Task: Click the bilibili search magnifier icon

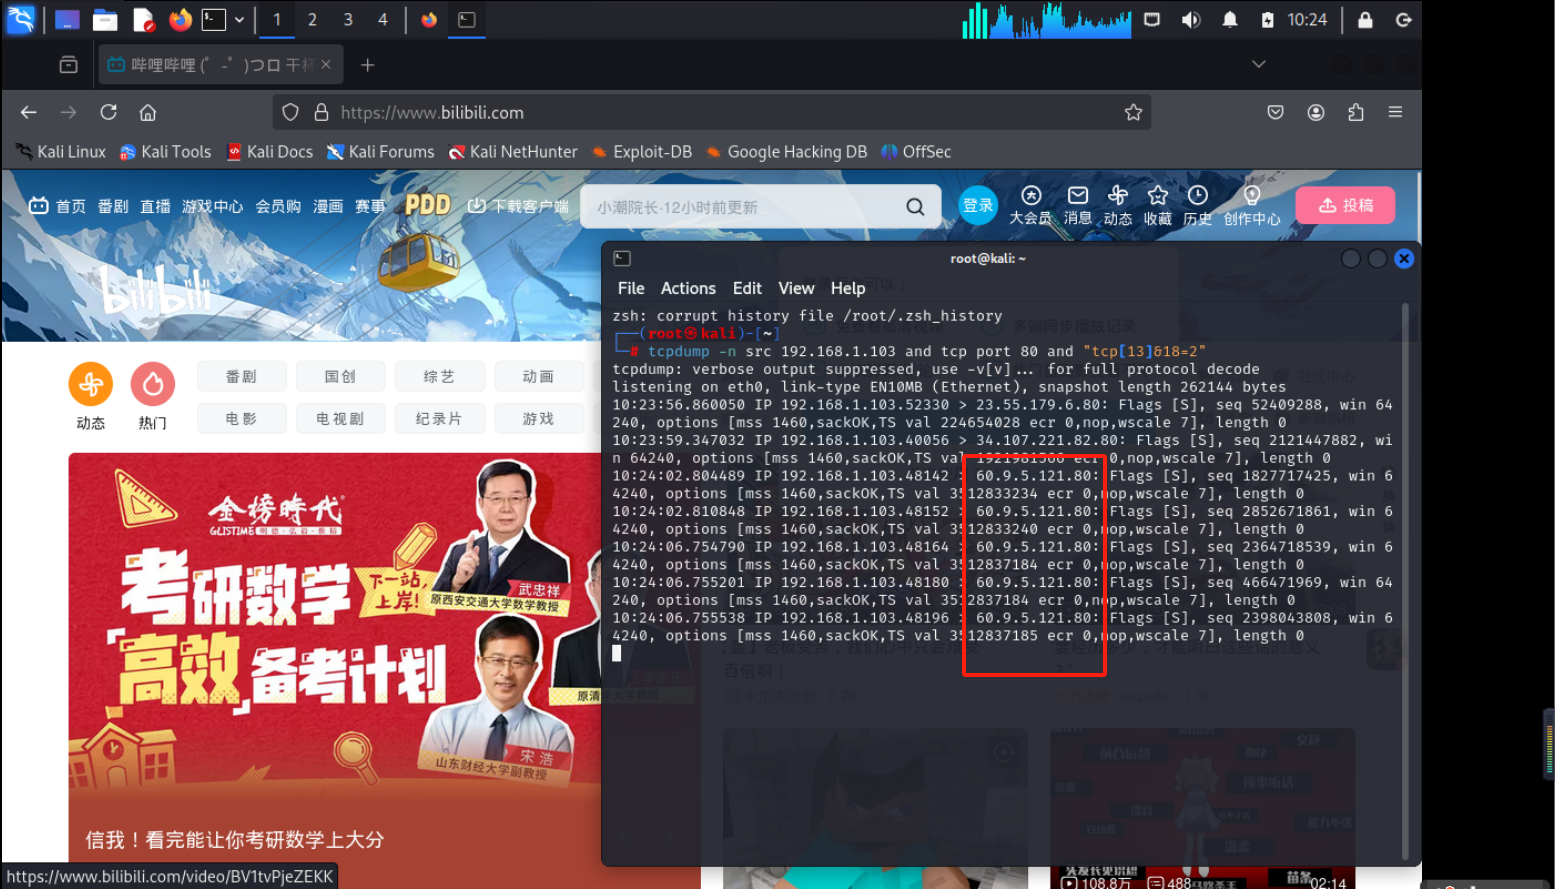Action: point(915,207)
